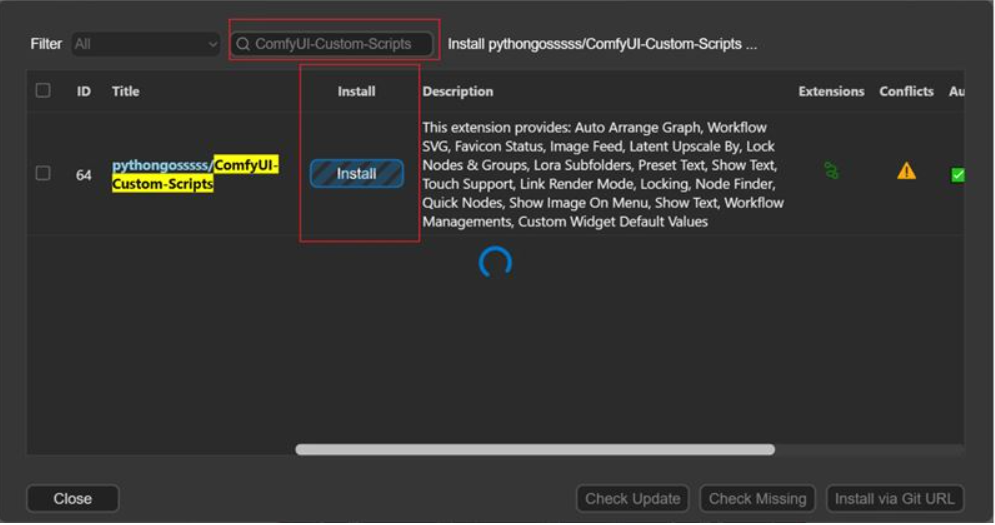Click the Extensions column header
The height and width of the screenshot is (525, 995).
(x=831, y=91)
